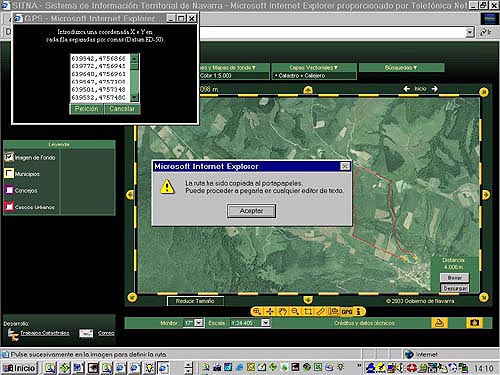Screen dimensions: 500x375
Task: Click Aceptar in the alert dialog
Action: pyautogui.click(x=251, y=211)
